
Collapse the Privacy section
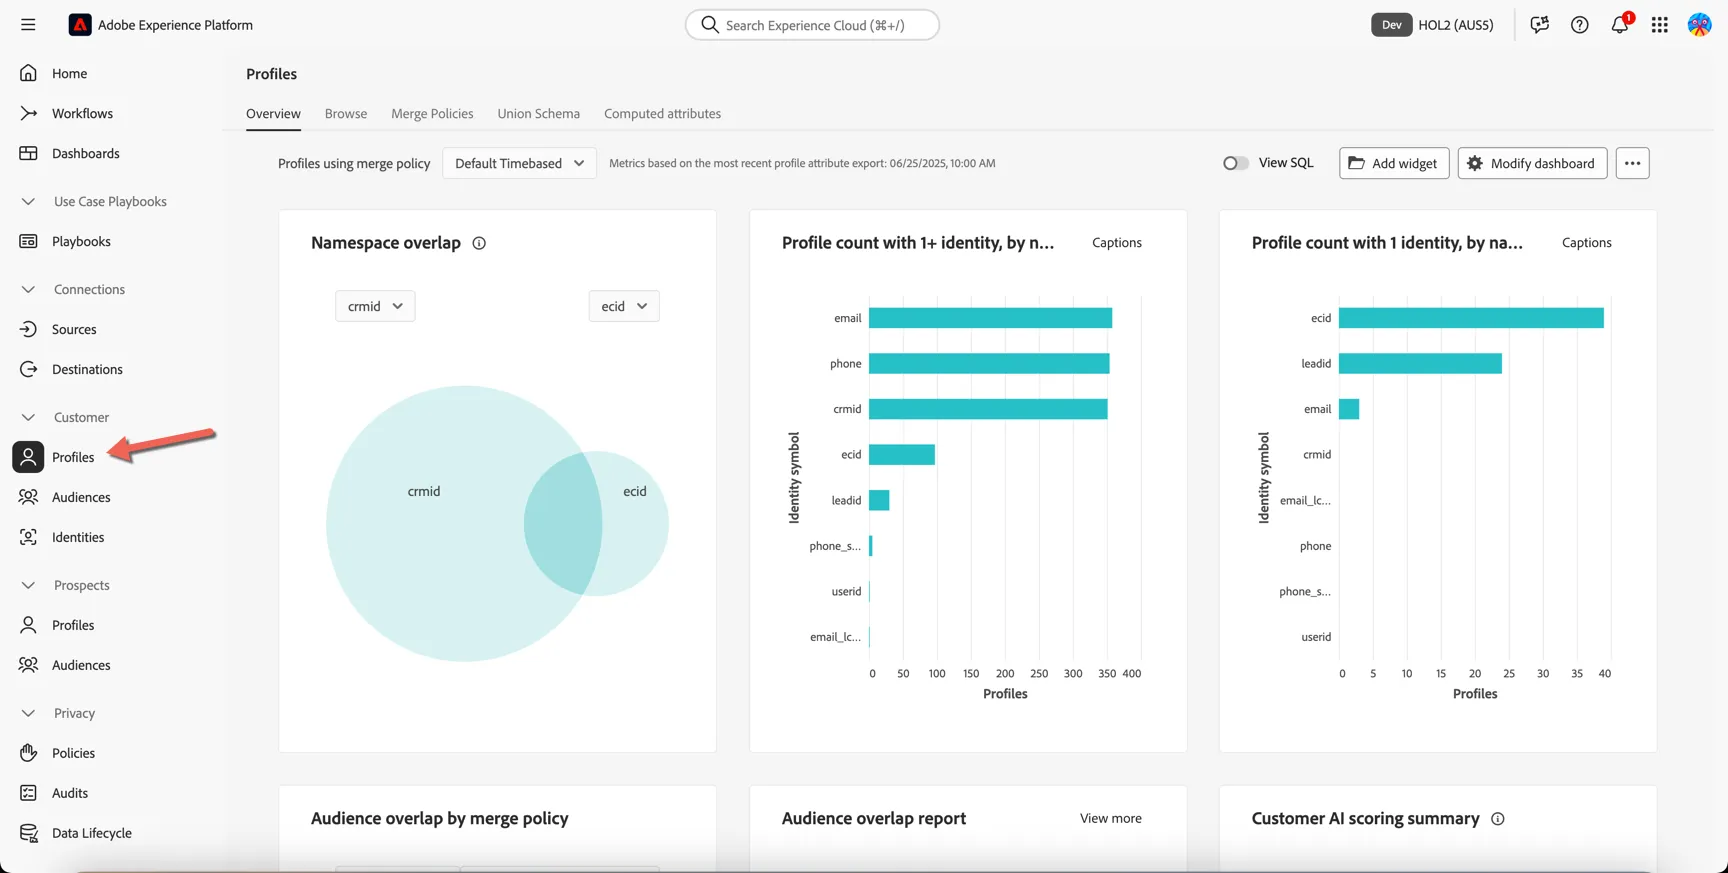point(28,713)
